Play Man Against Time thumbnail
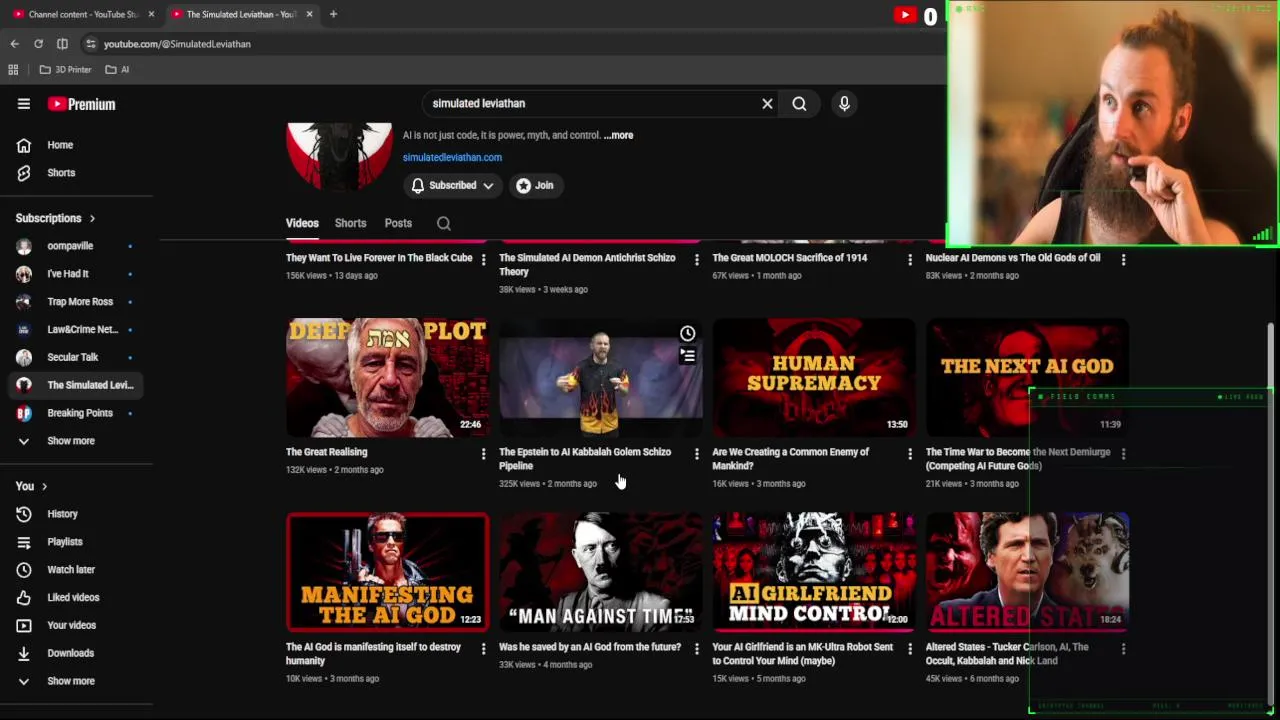 601,573
